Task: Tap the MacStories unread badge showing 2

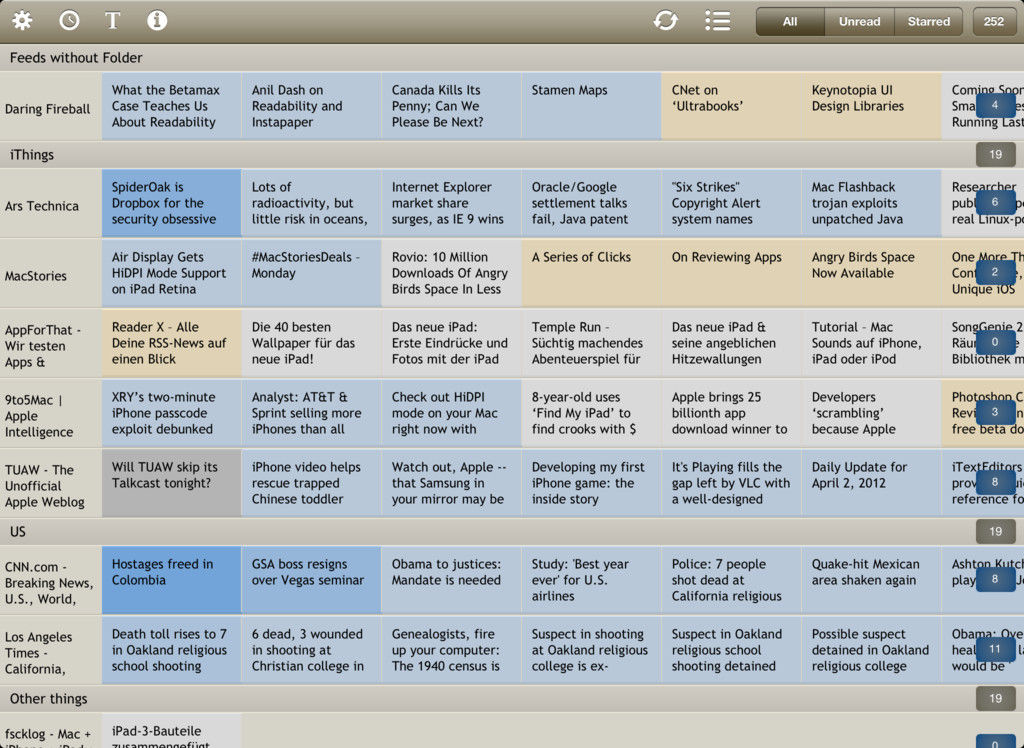Action: (x=995, y=272)
